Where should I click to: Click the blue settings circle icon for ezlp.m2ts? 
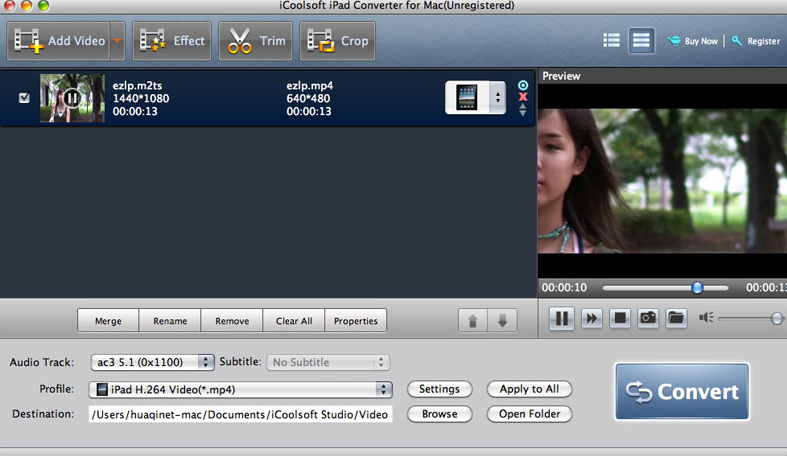tap(523, 85)
